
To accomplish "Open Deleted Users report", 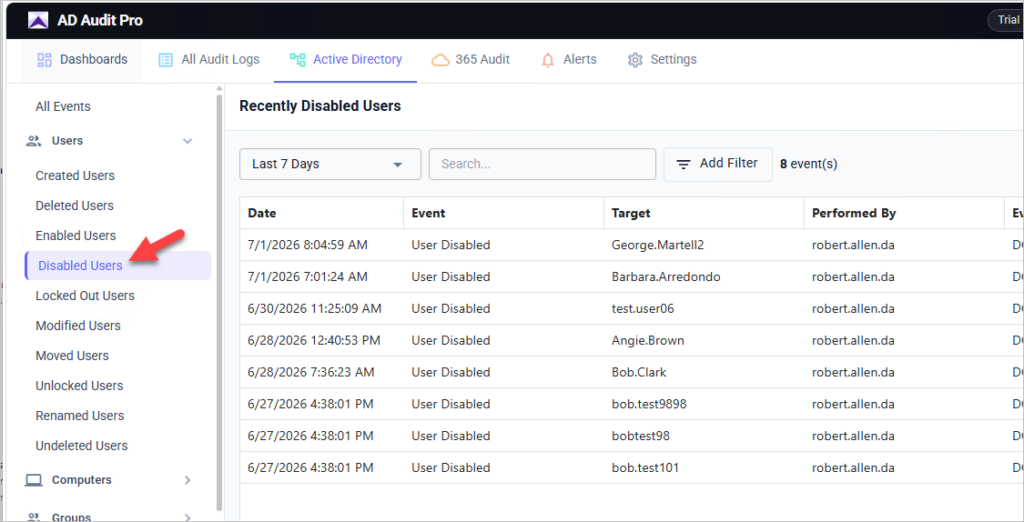I will (74, 206).
